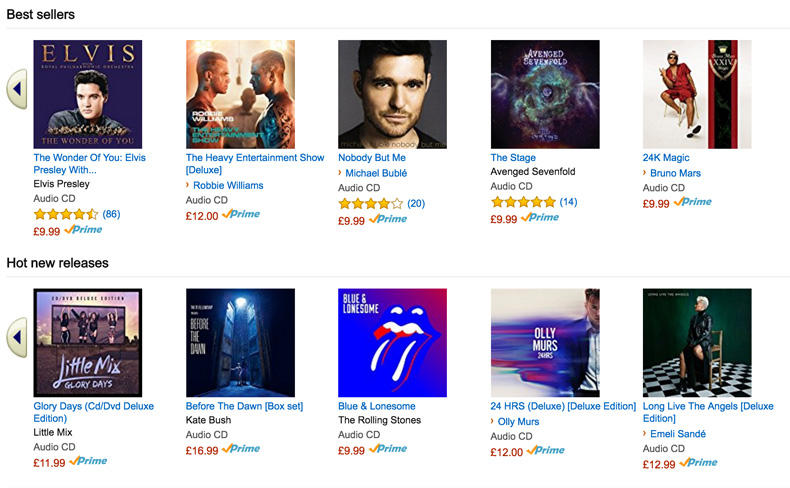This screenshot has width=790, height=488.
Task: Click the Hot new releases left arrow
Action: pos(16,337)
